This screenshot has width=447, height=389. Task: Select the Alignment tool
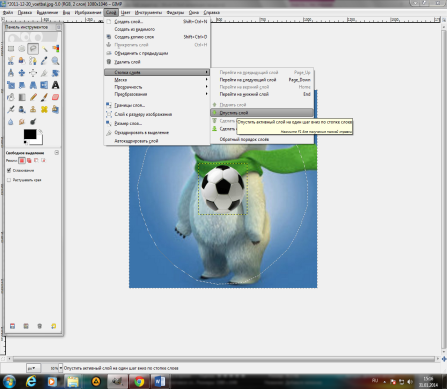33,73
